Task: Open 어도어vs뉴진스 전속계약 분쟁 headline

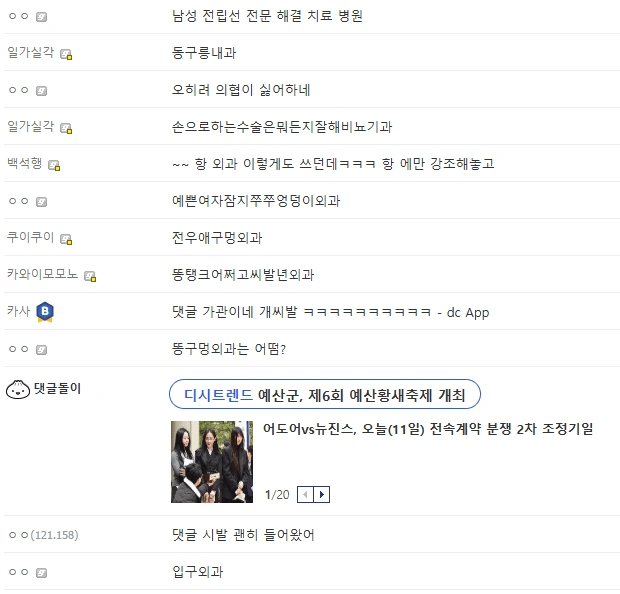Action: [x=428, y=429]
